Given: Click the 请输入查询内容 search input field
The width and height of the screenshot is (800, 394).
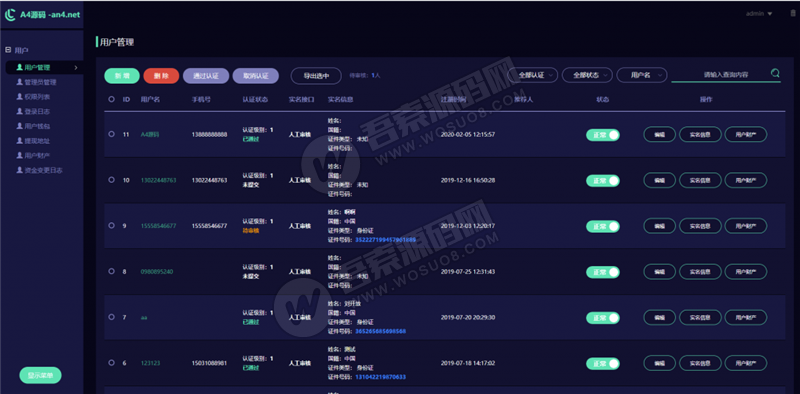Looking at the screenshot, I should click(720, 75).
